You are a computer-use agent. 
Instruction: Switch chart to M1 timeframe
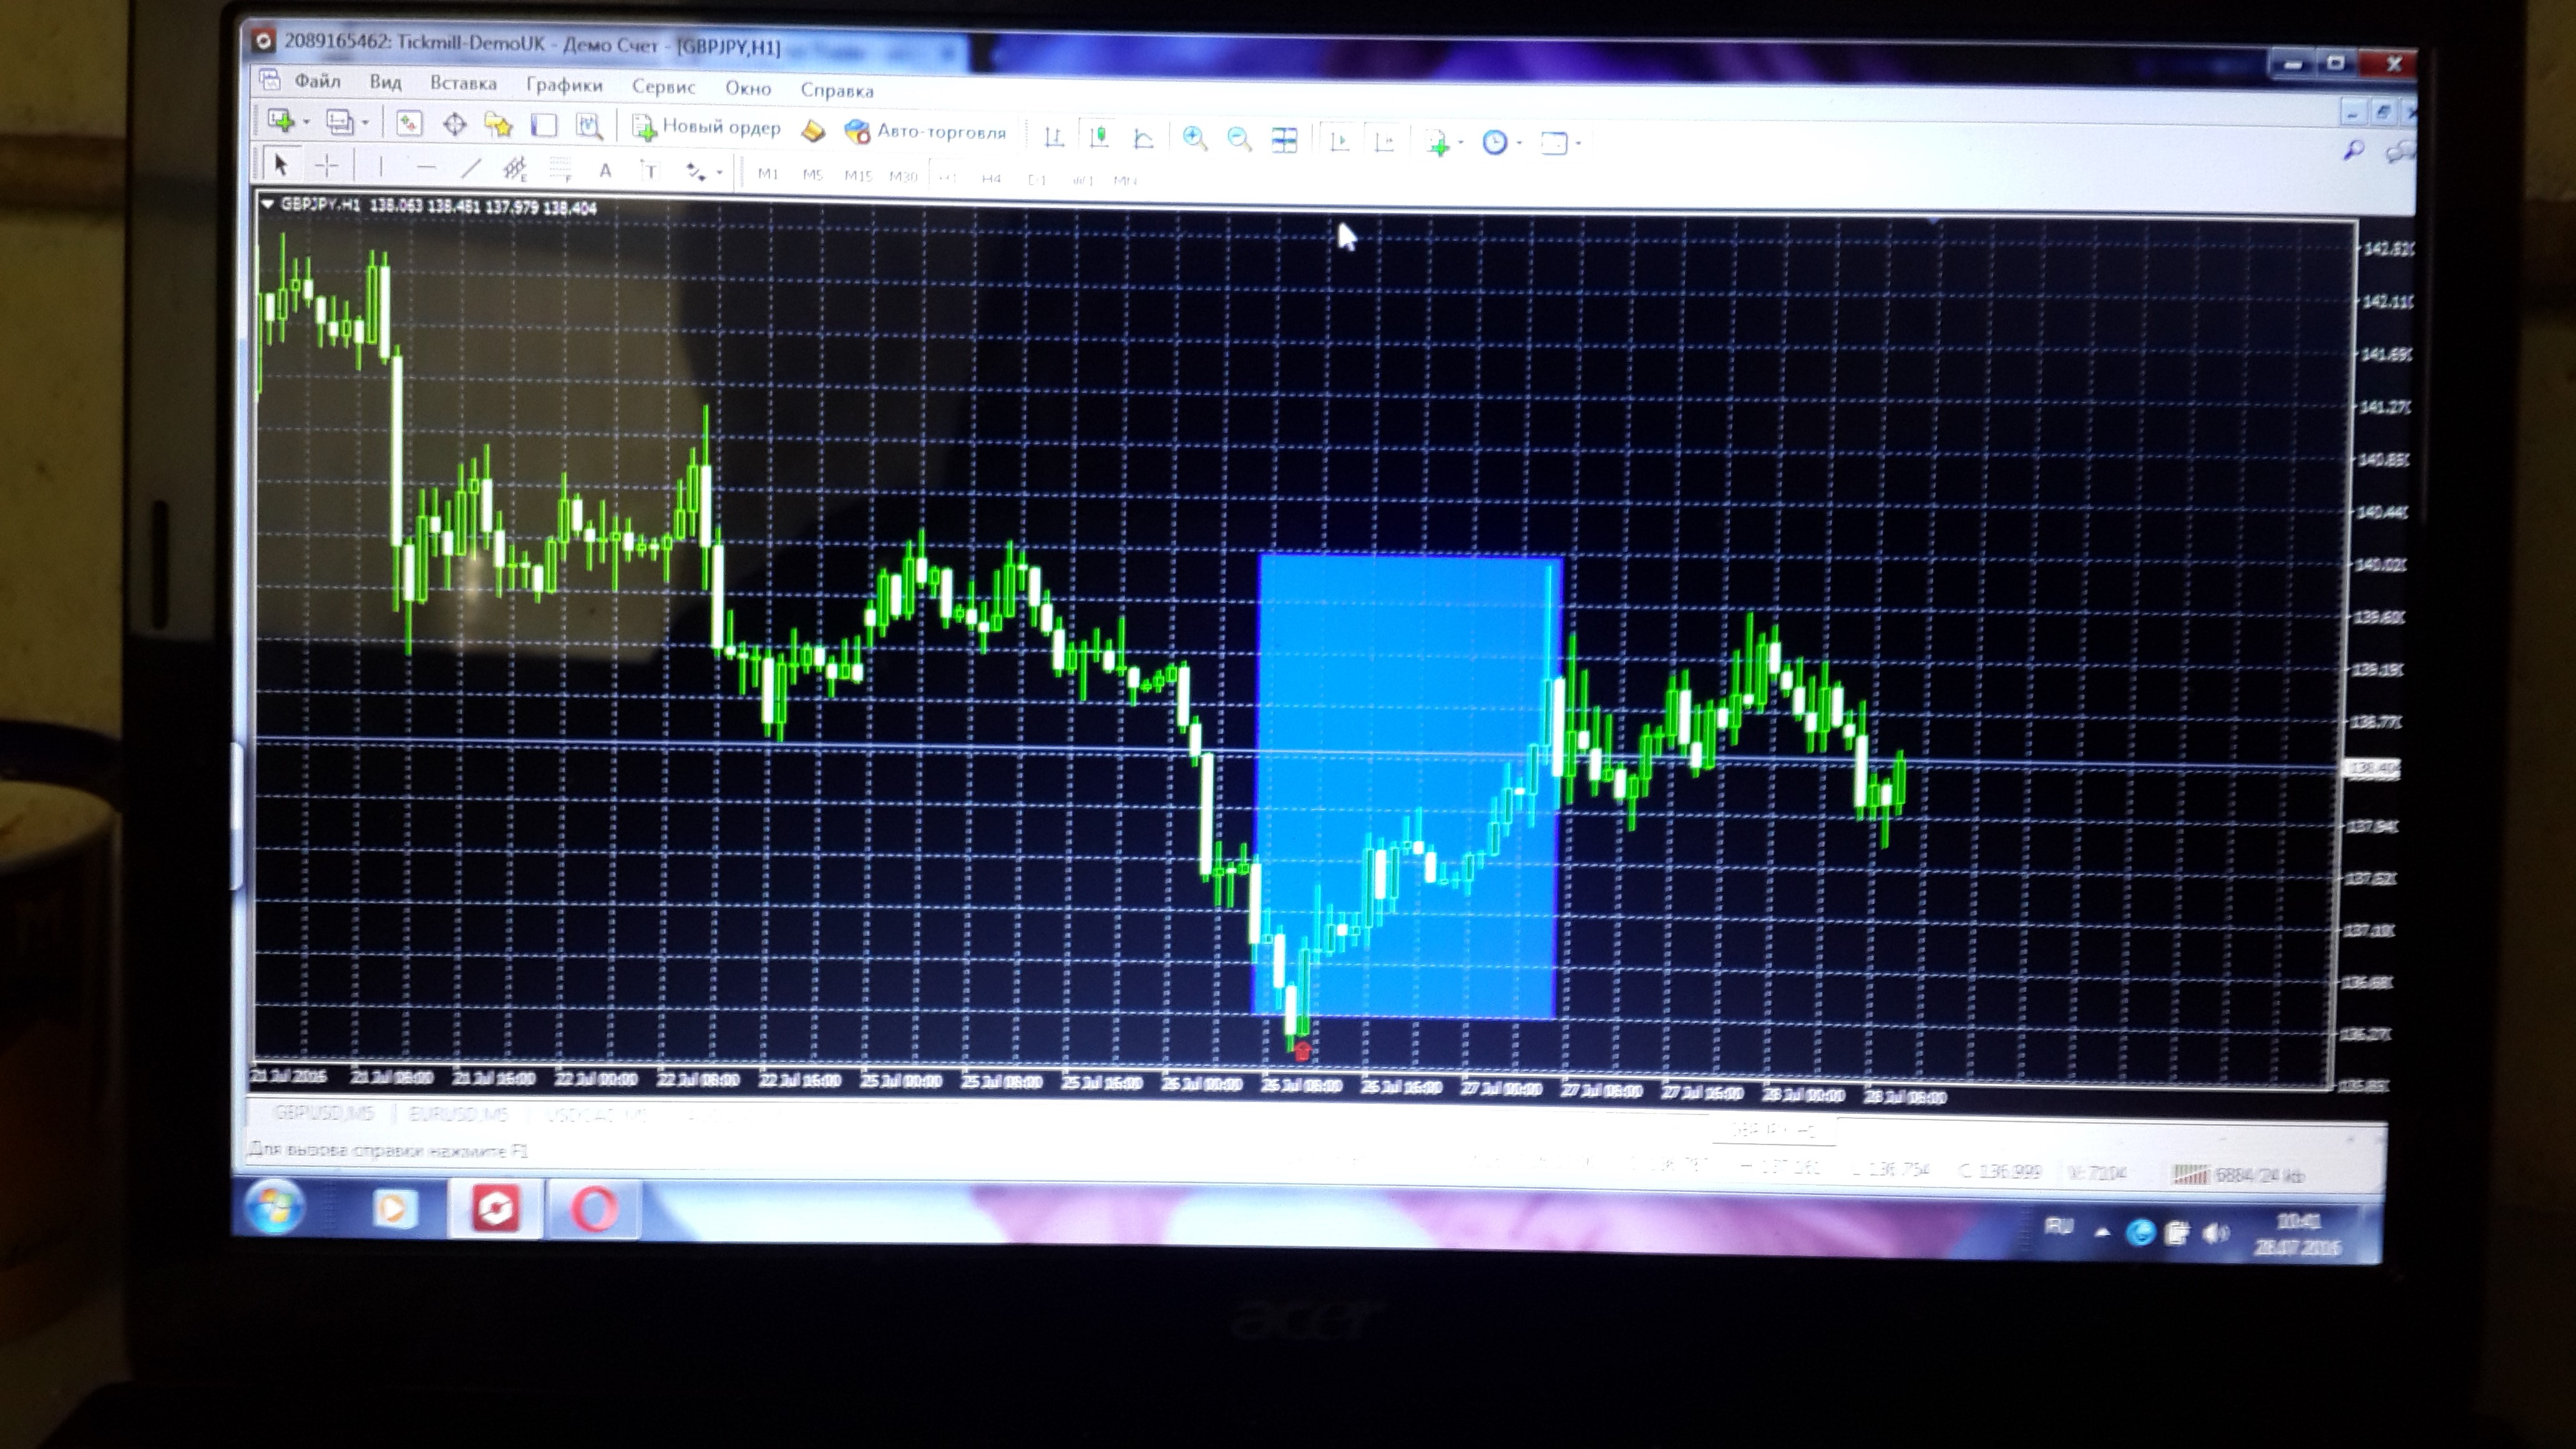pos(768,174)
